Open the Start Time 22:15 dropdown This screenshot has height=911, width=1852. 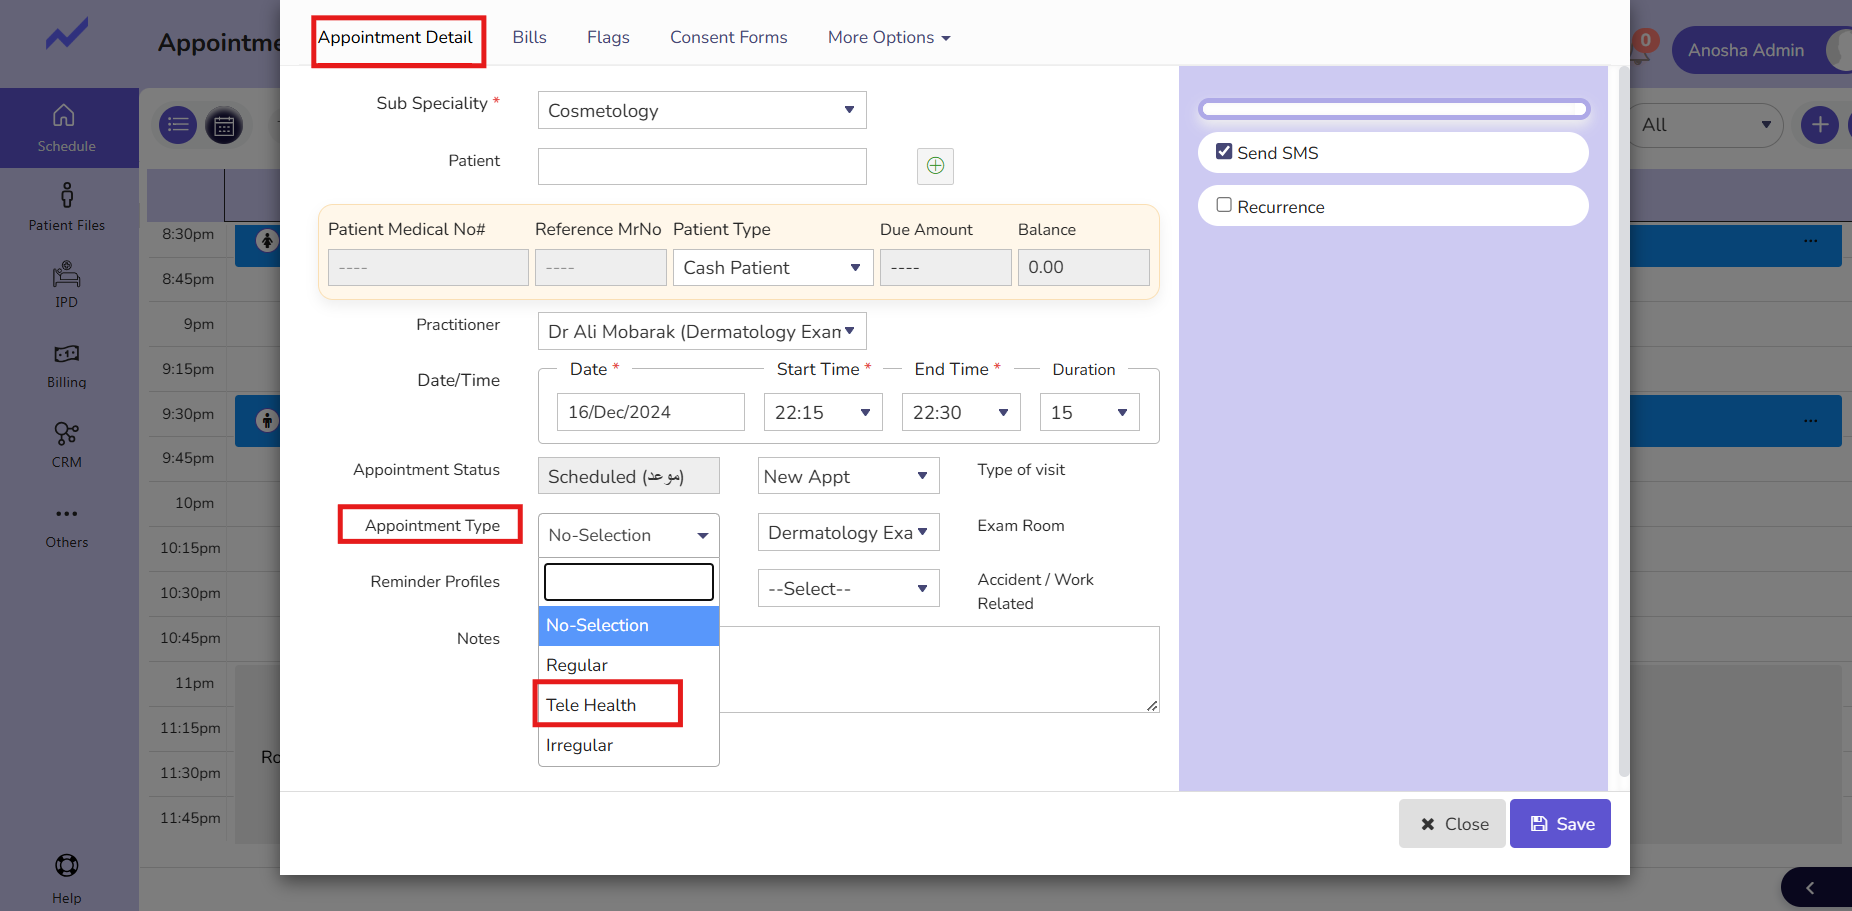(822, 412)
